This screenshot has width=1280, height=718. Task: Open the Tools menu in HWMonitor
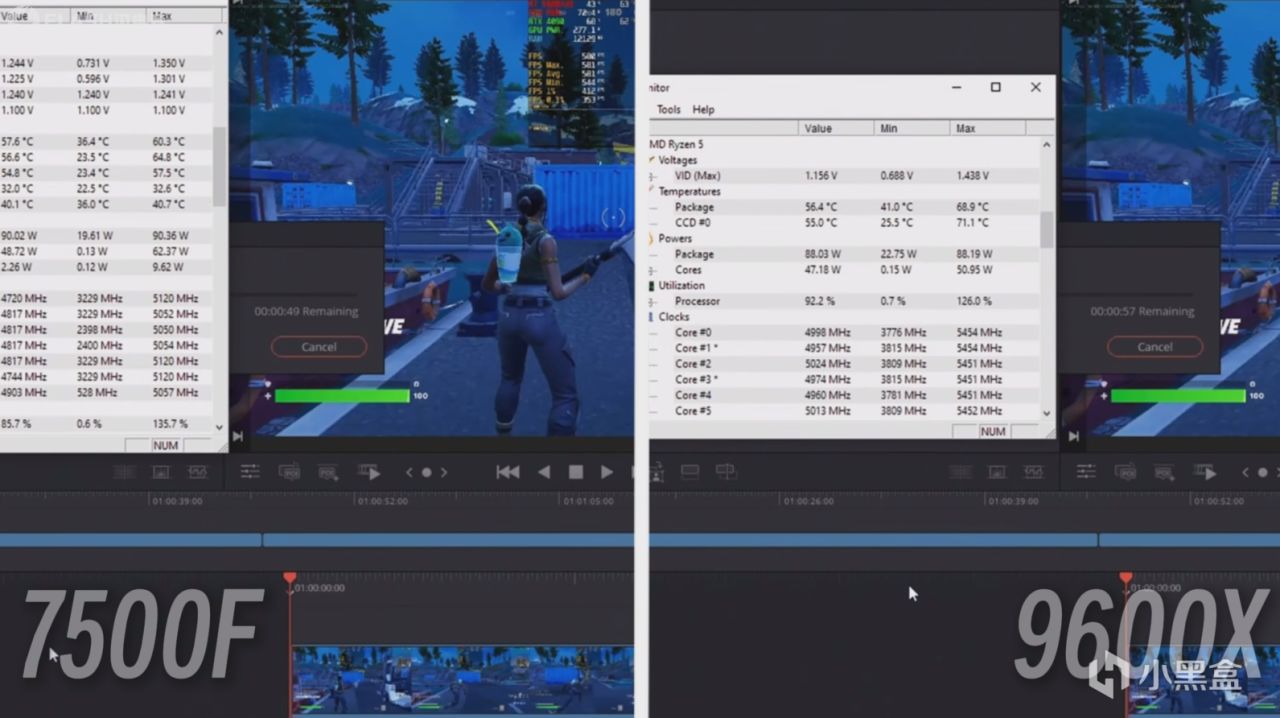pos(669,109)
